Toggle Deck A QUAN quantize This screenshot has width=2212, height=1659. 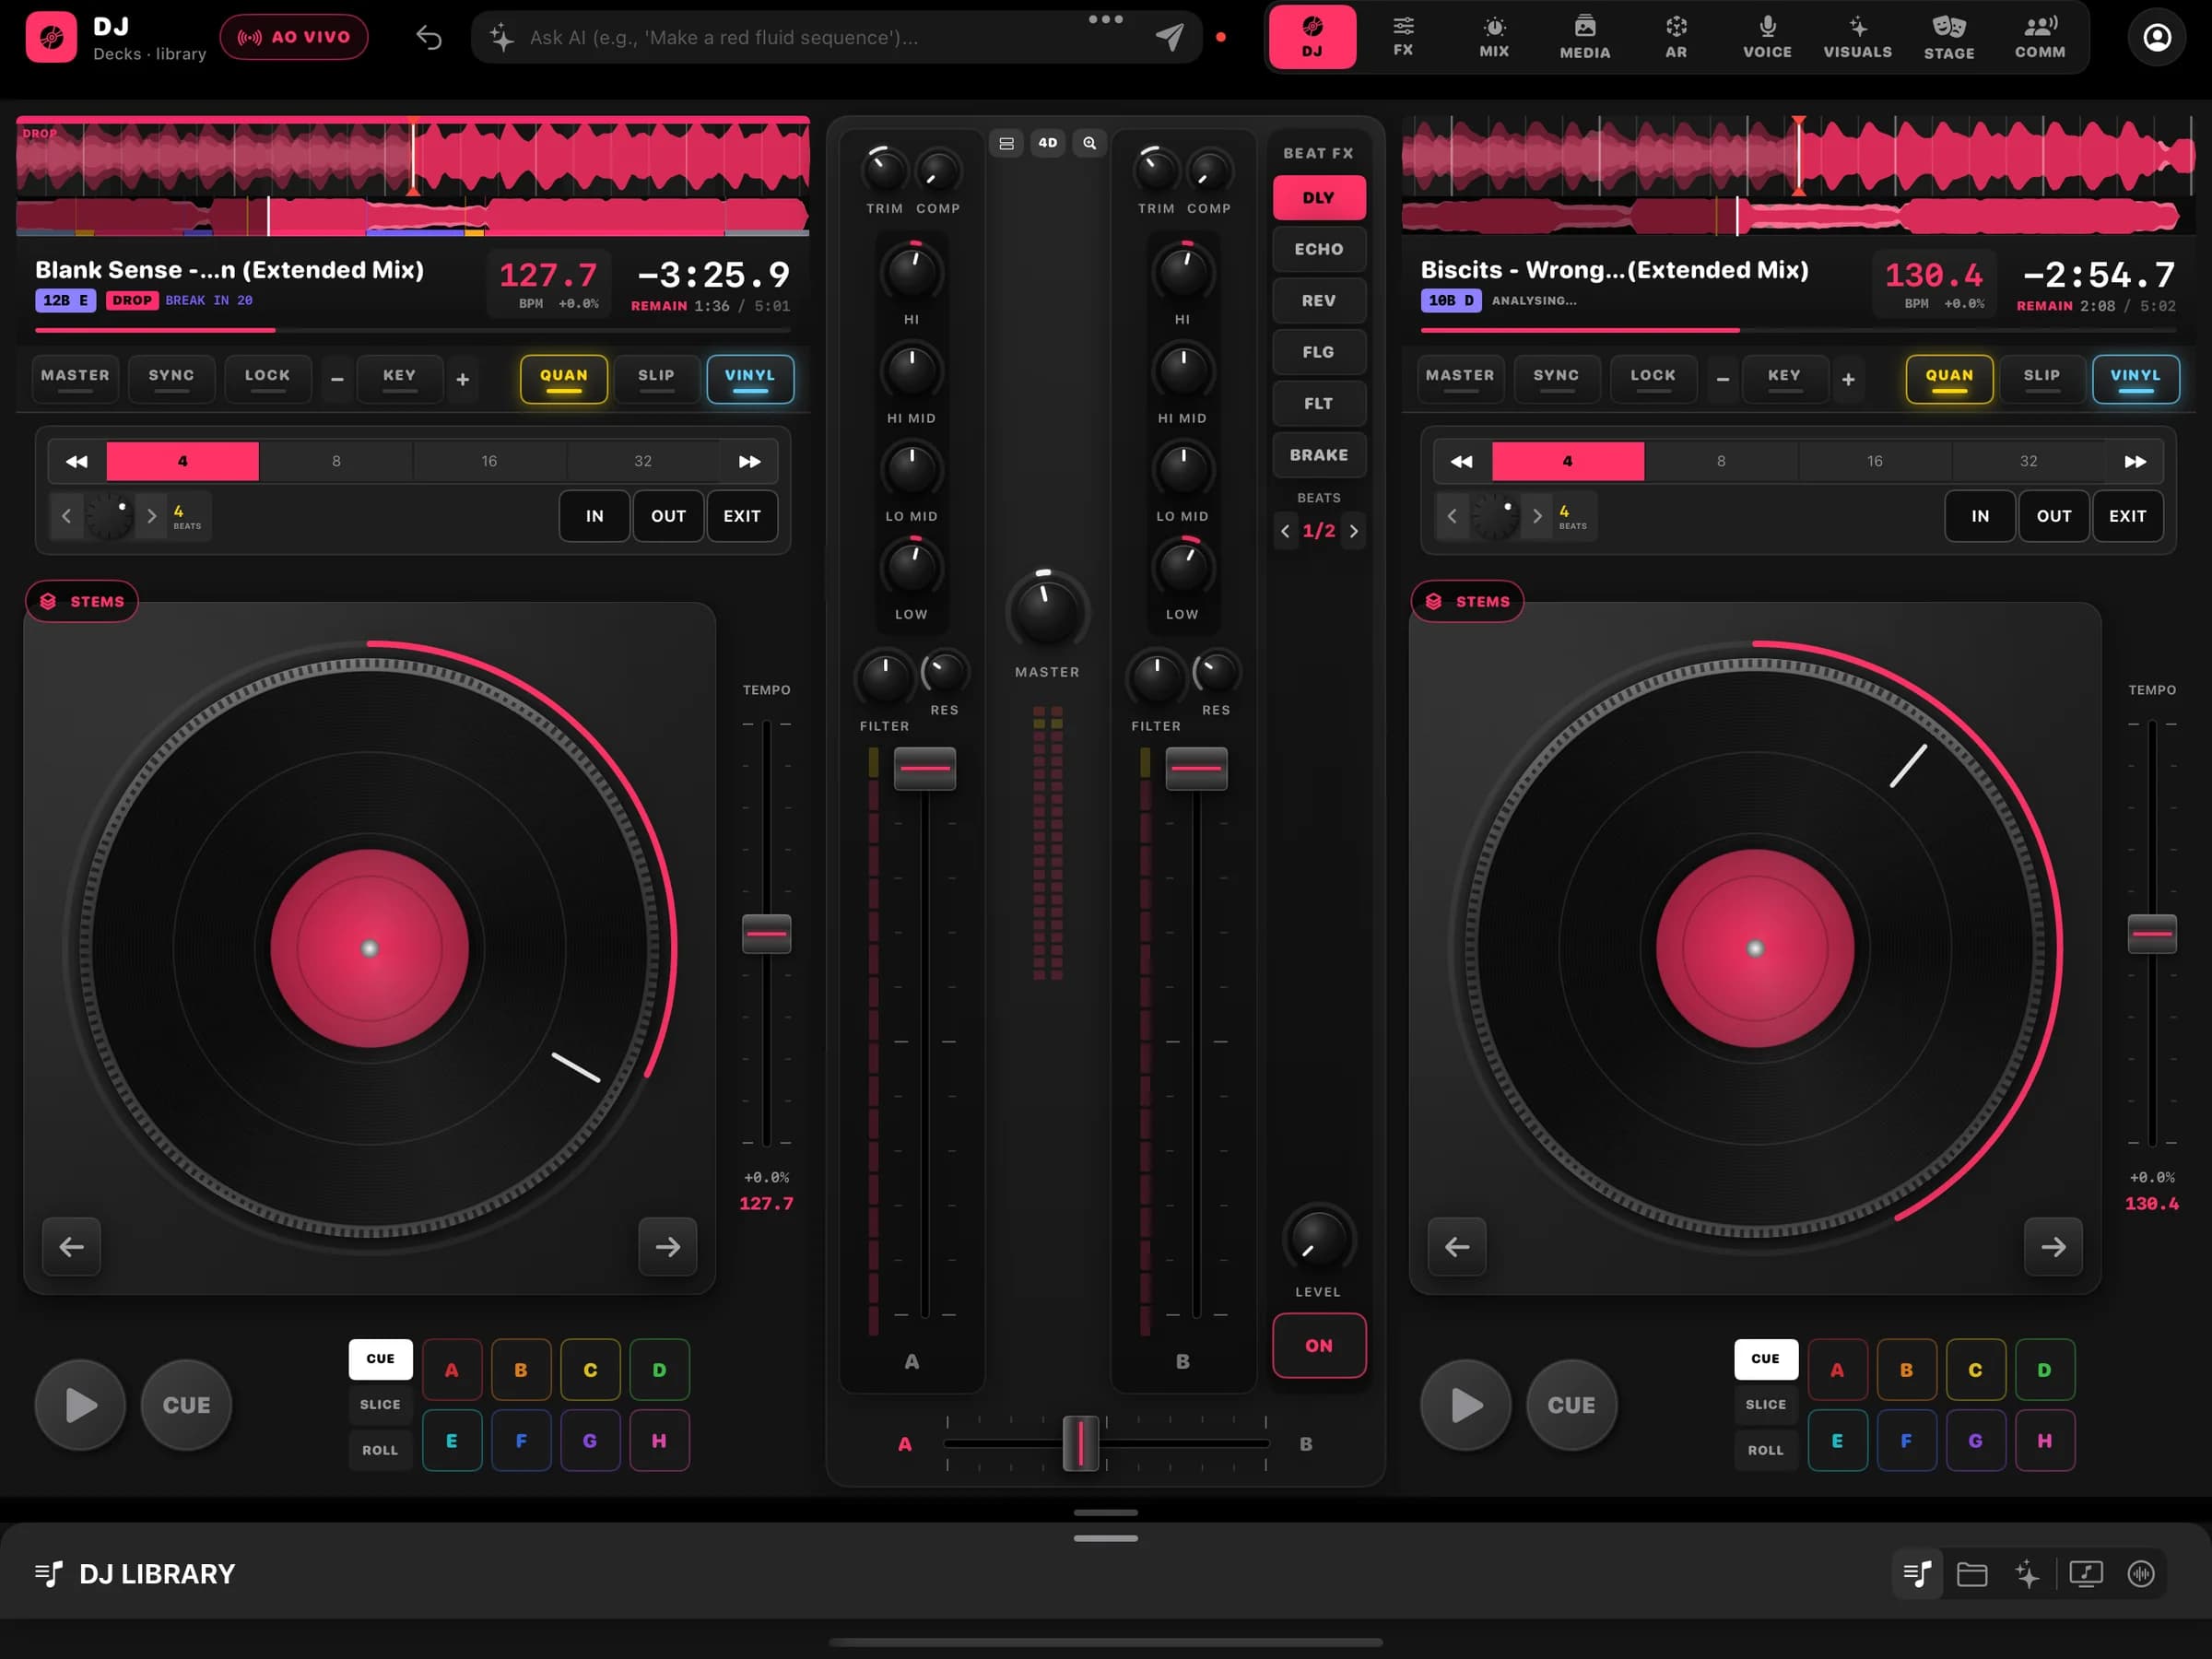click(564, 379)
